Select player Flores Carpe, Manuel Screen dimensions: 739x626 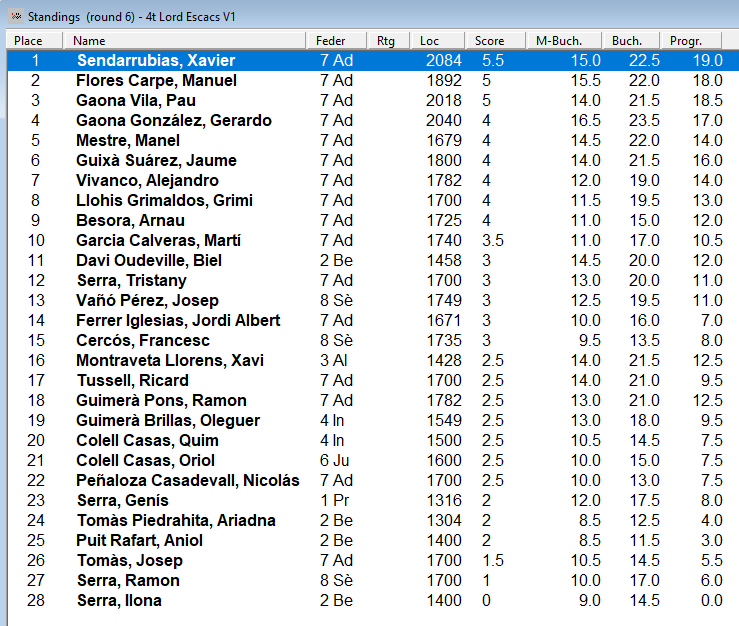(x=156, y=81)
